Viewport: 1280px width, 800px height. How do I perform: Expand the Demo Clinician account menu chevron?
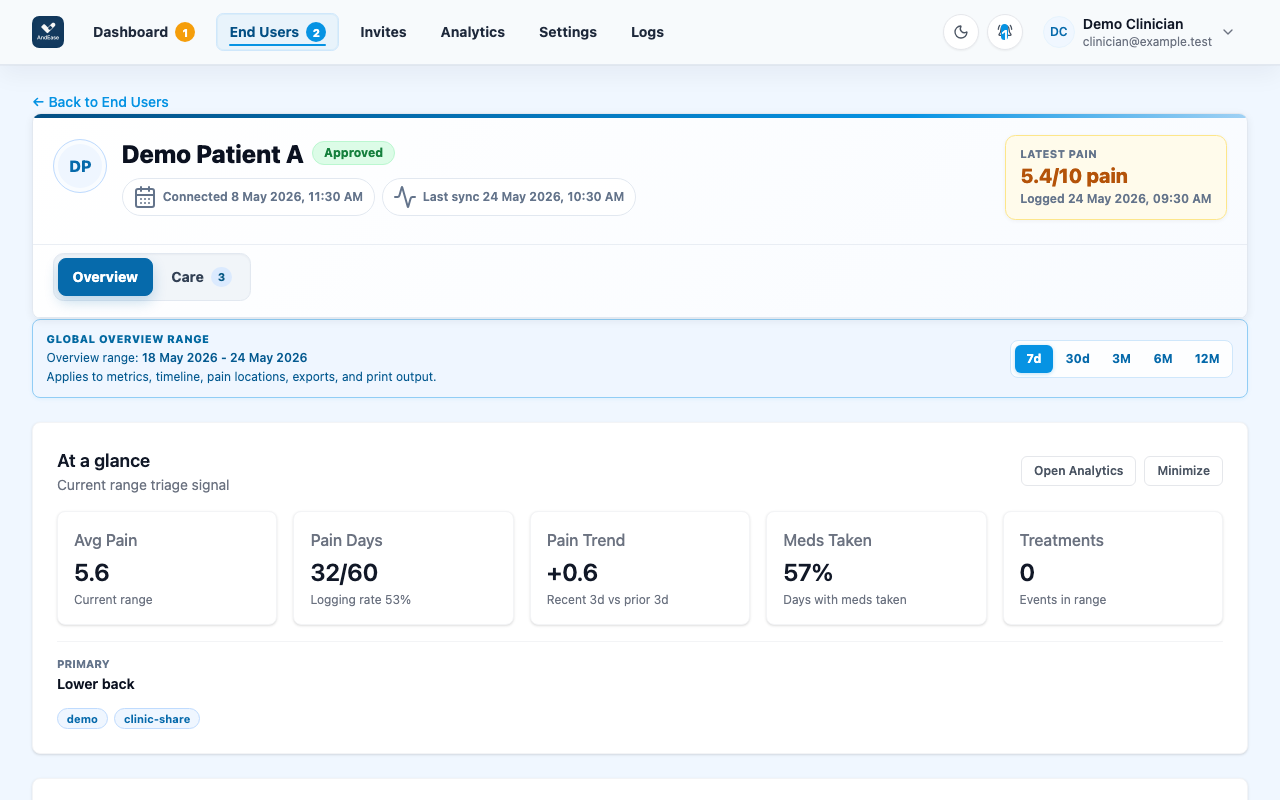point(1228,32)
